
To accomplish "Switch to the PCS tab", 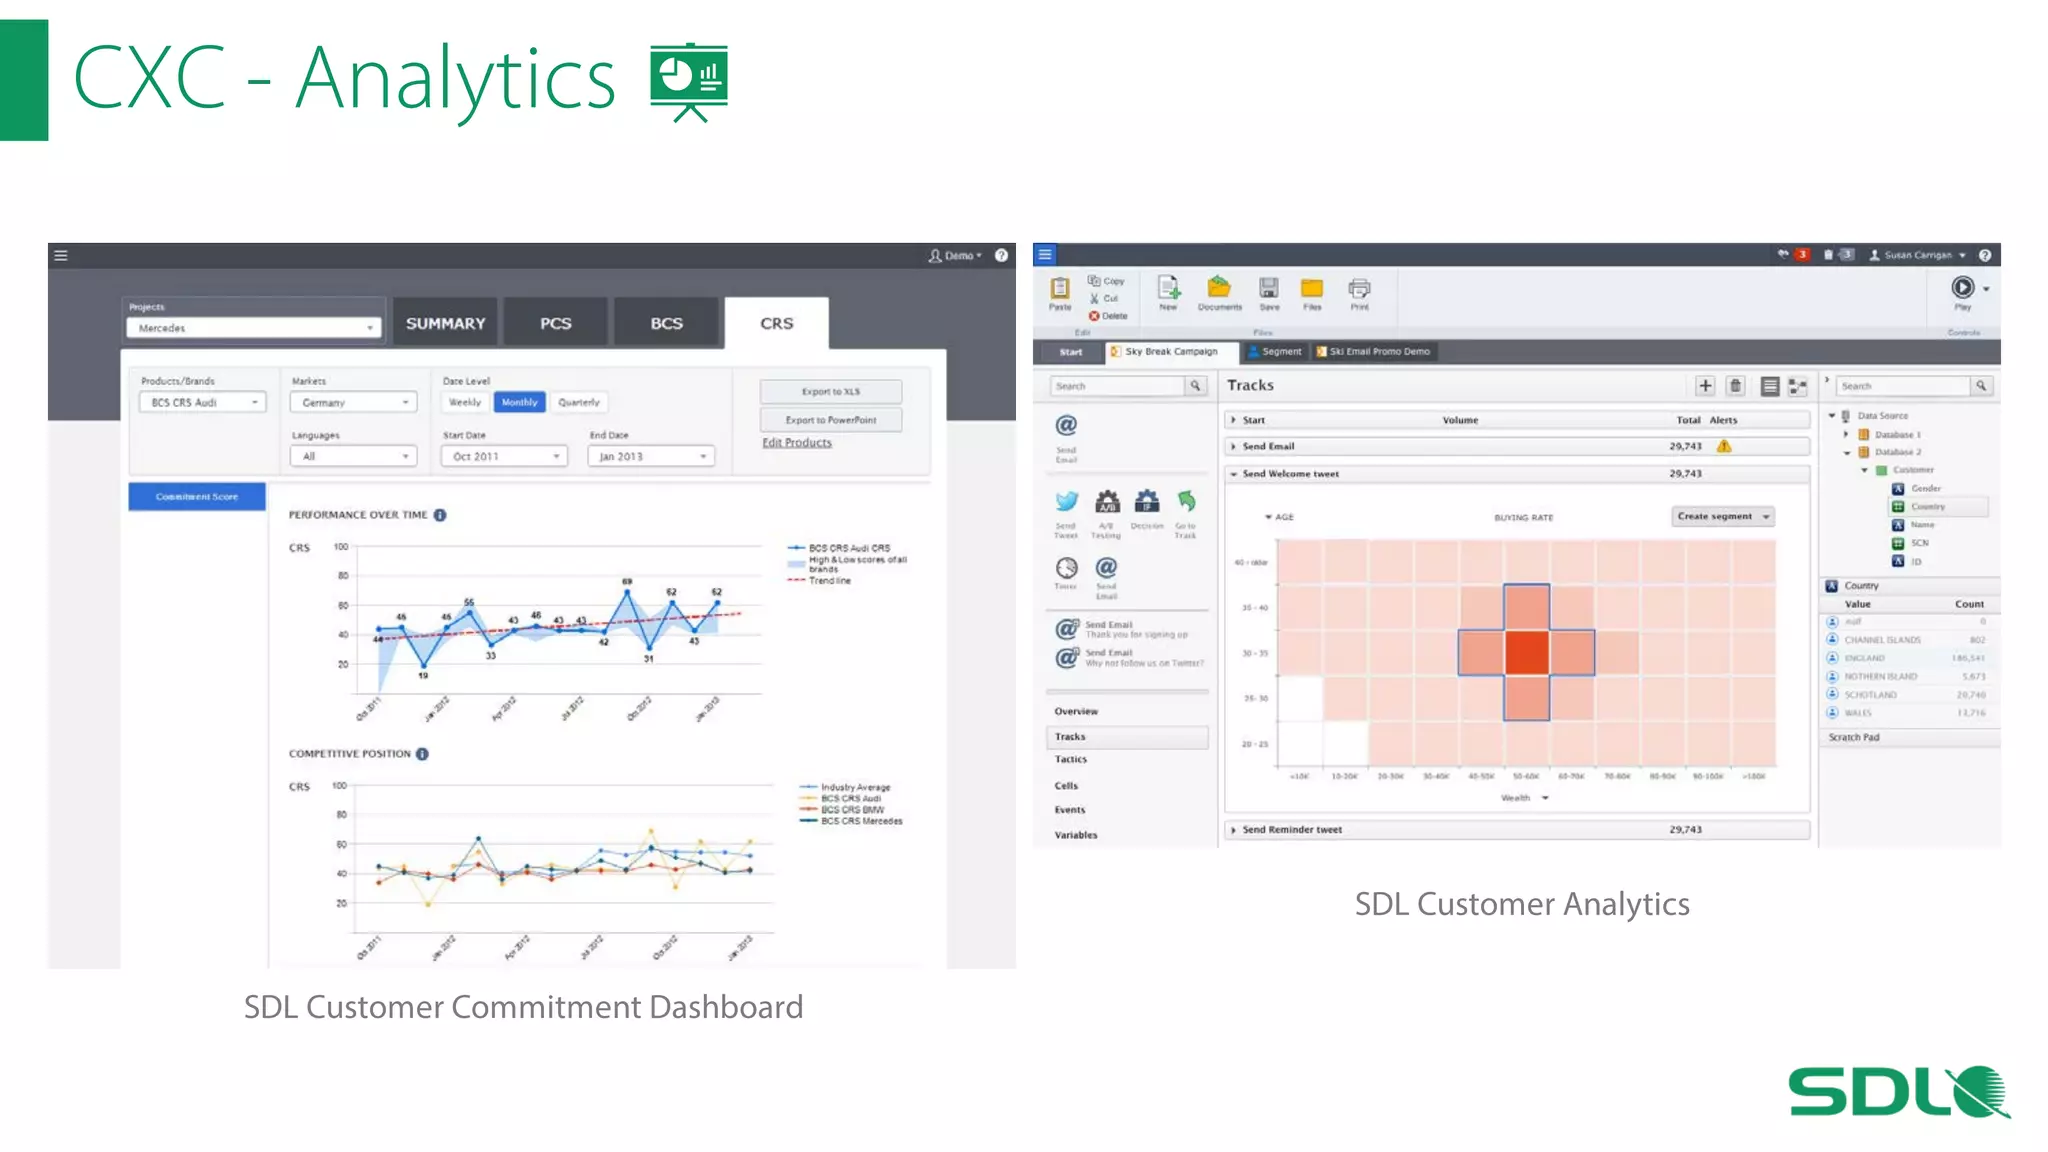I will pyautogui.click(x=556, y=323).
